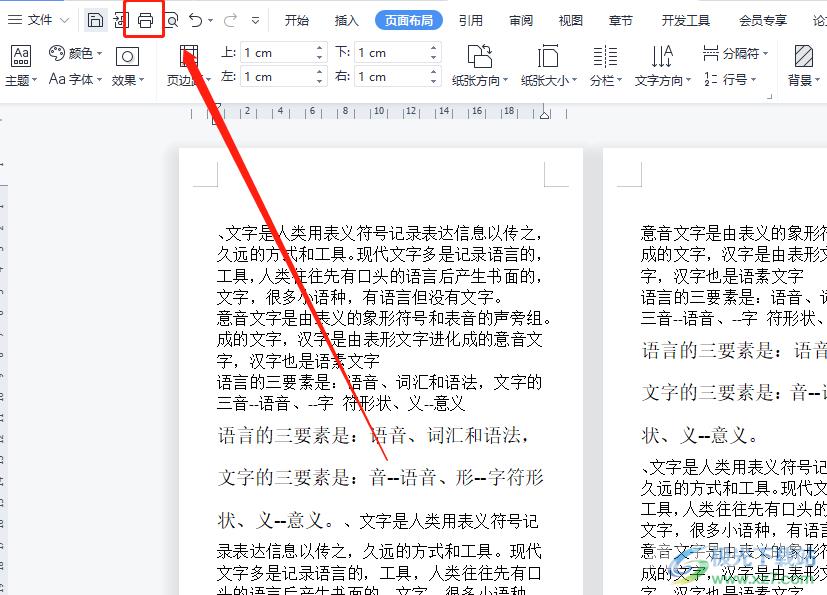Viewport: 827px width, 595px height.
Task: Click the Save icon in quick access toolbar
Action: coord(95,21)
